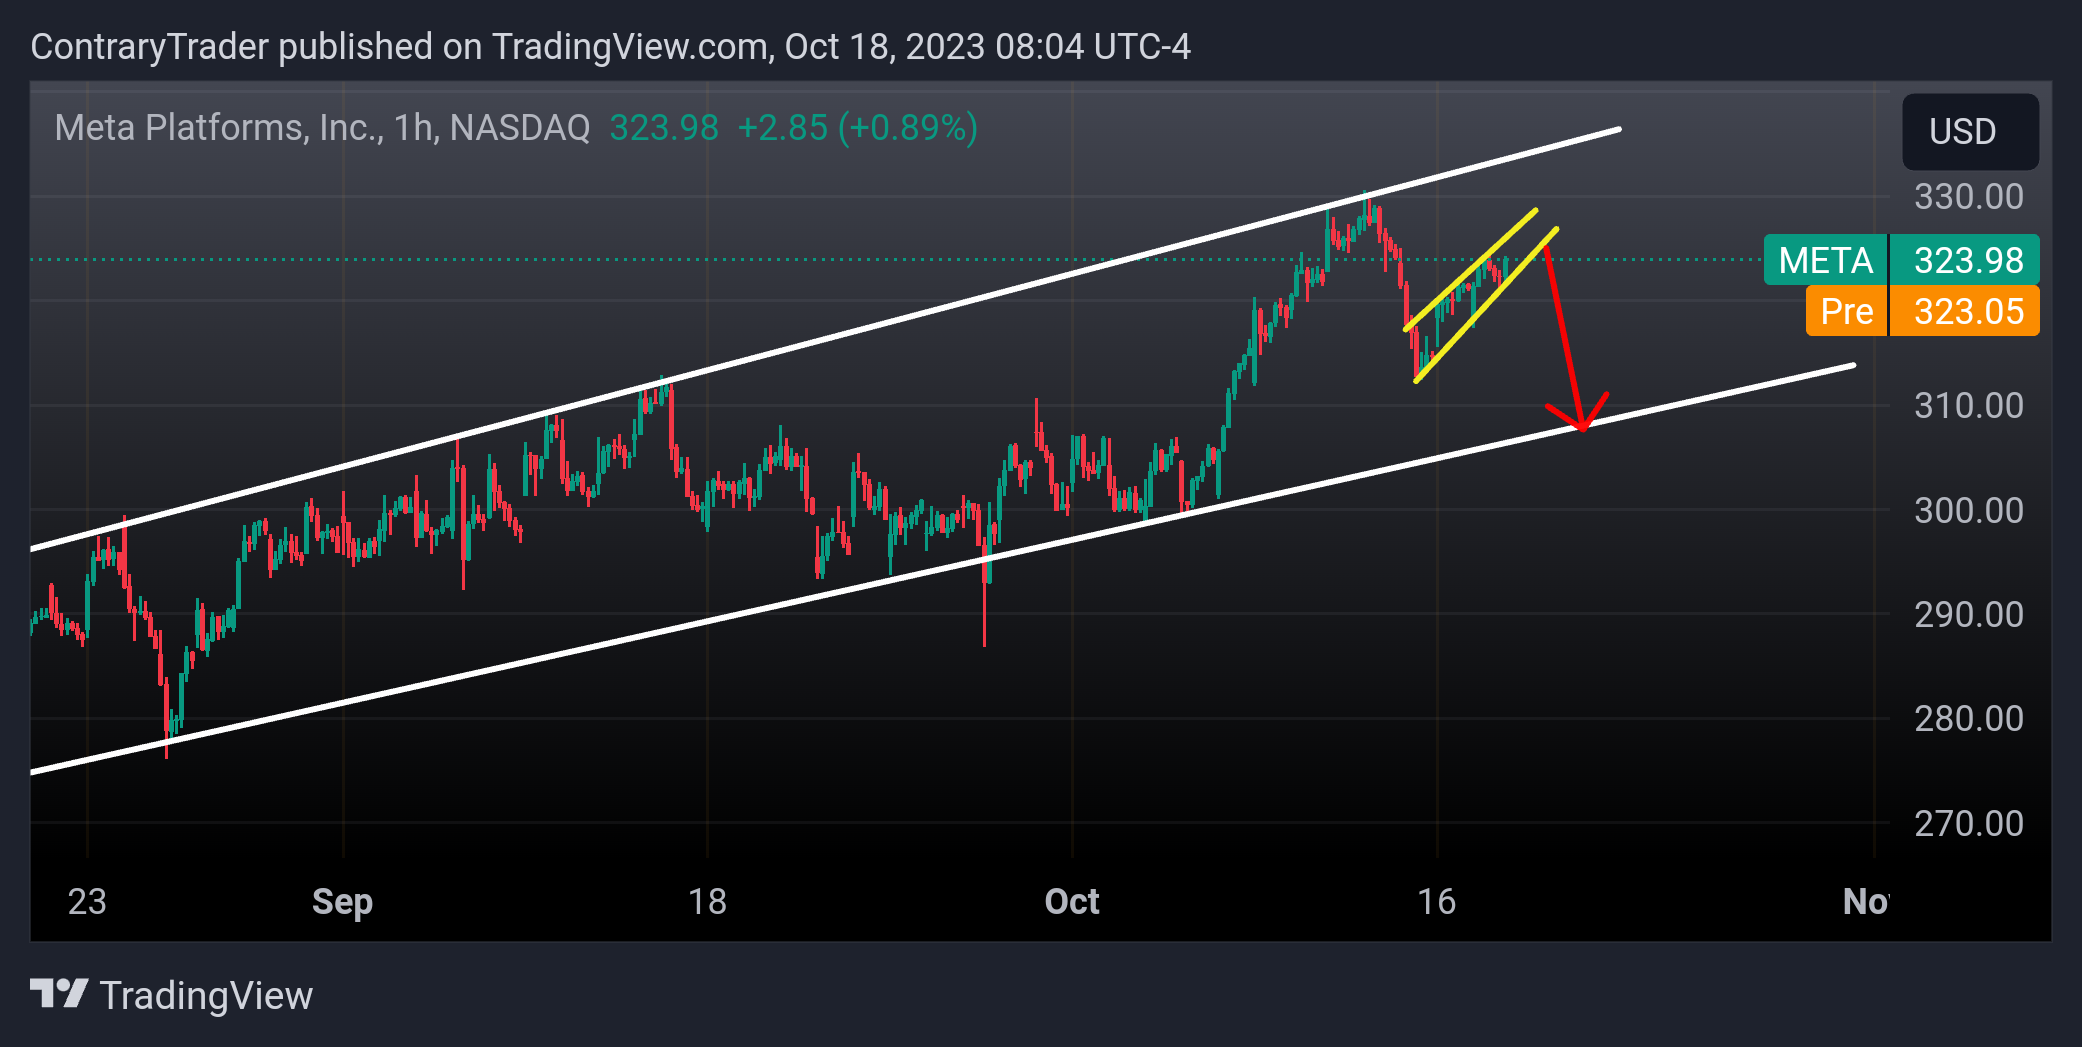Click the Pre-market 323.05 price label

[x=1922, y=311]
